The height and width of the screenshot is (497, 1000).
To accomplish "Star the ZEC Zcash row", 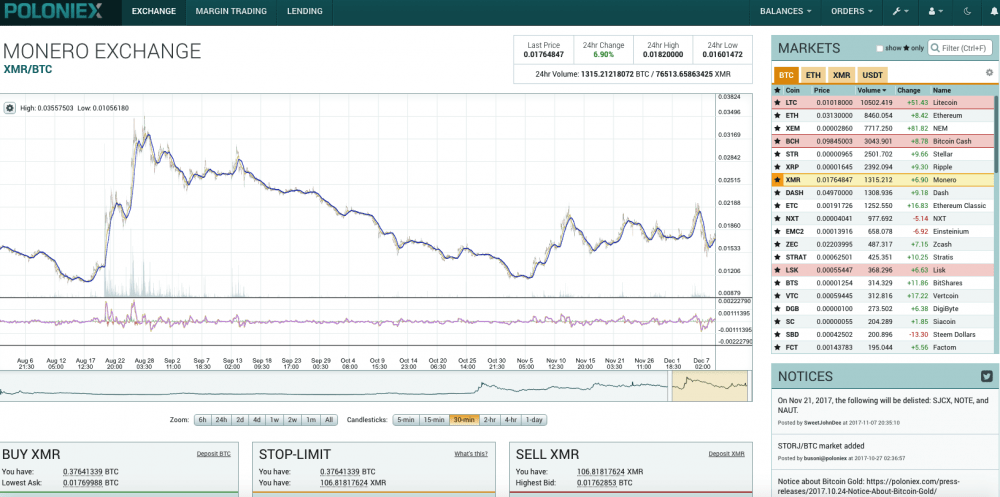I will coord(777,244).
